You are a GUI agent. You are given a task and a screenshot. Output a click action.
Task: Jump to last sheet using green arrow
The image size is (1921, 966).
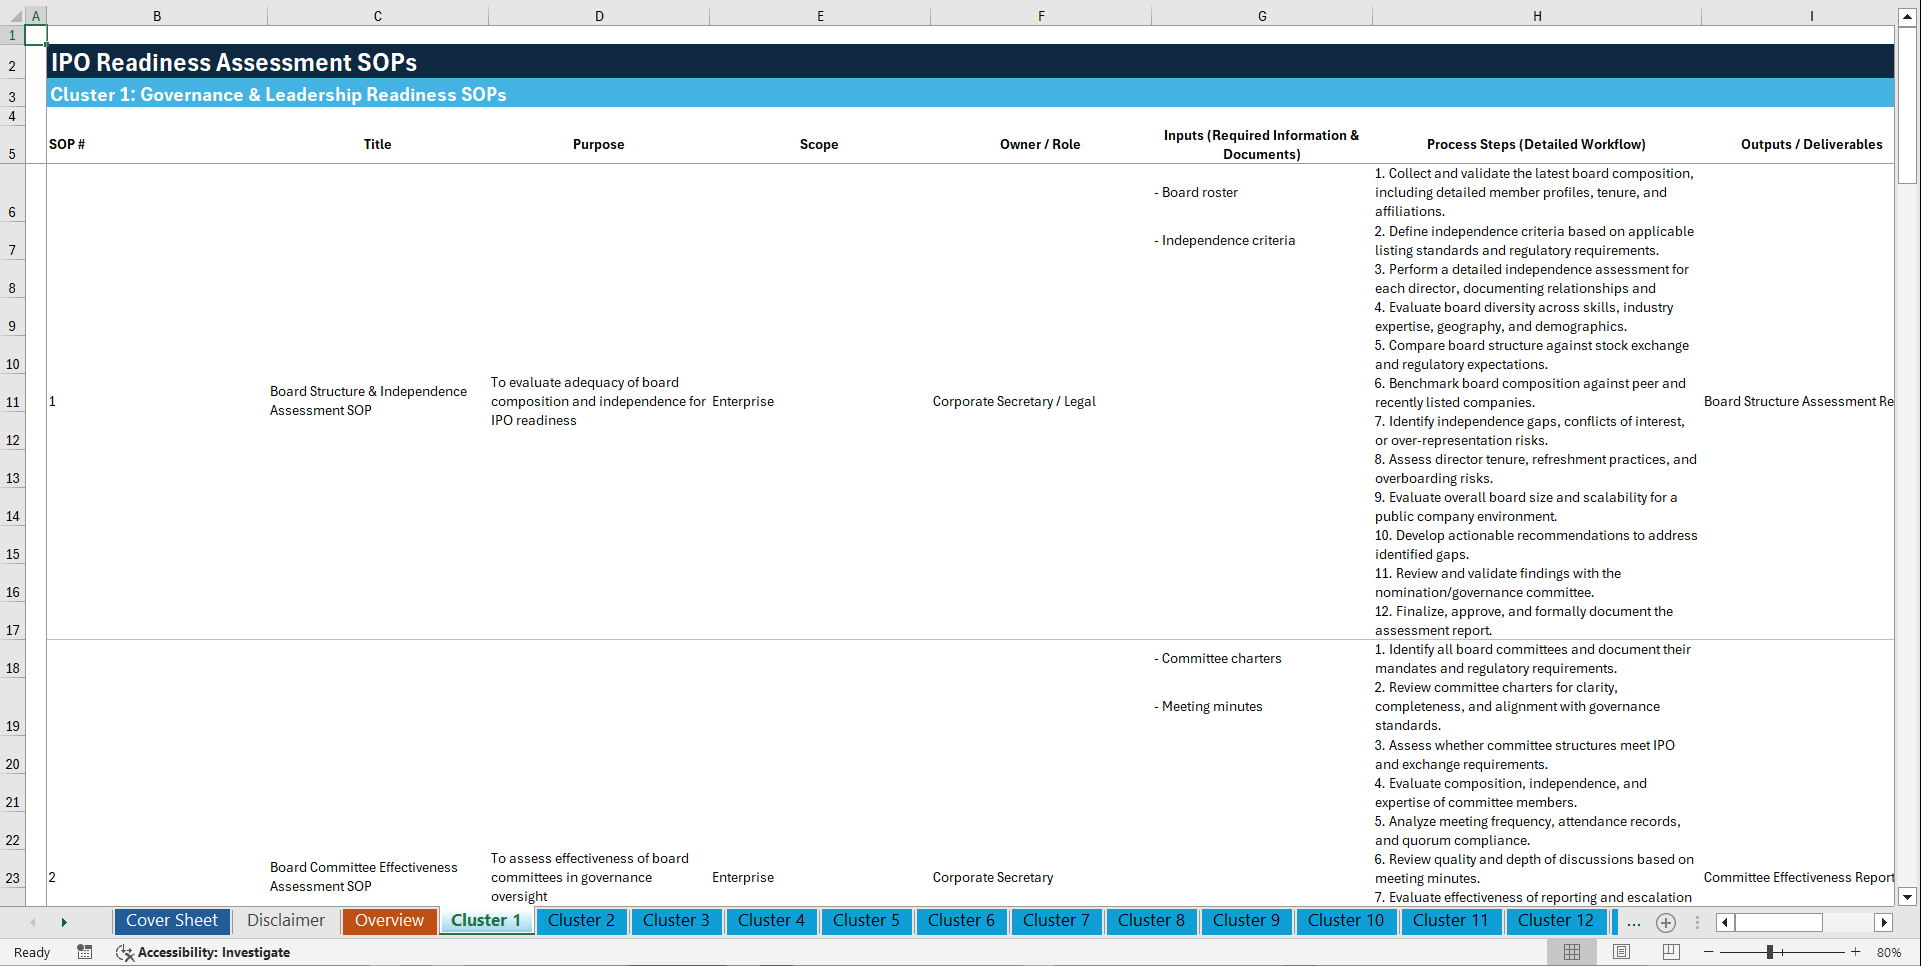[64, 921]
